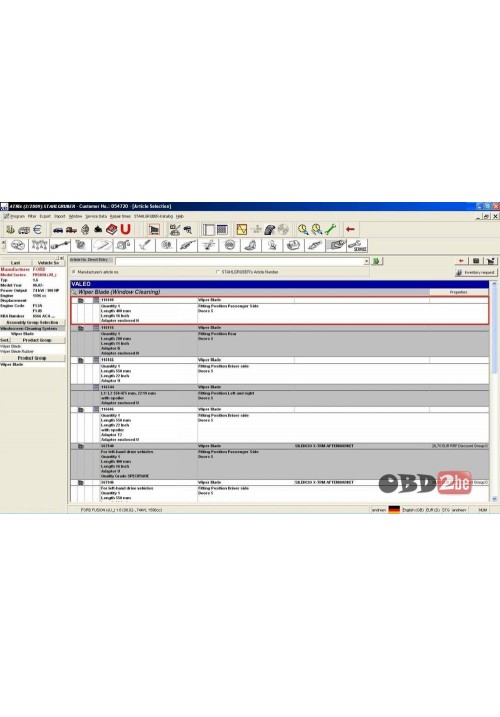Click the article number entry field

239,261
